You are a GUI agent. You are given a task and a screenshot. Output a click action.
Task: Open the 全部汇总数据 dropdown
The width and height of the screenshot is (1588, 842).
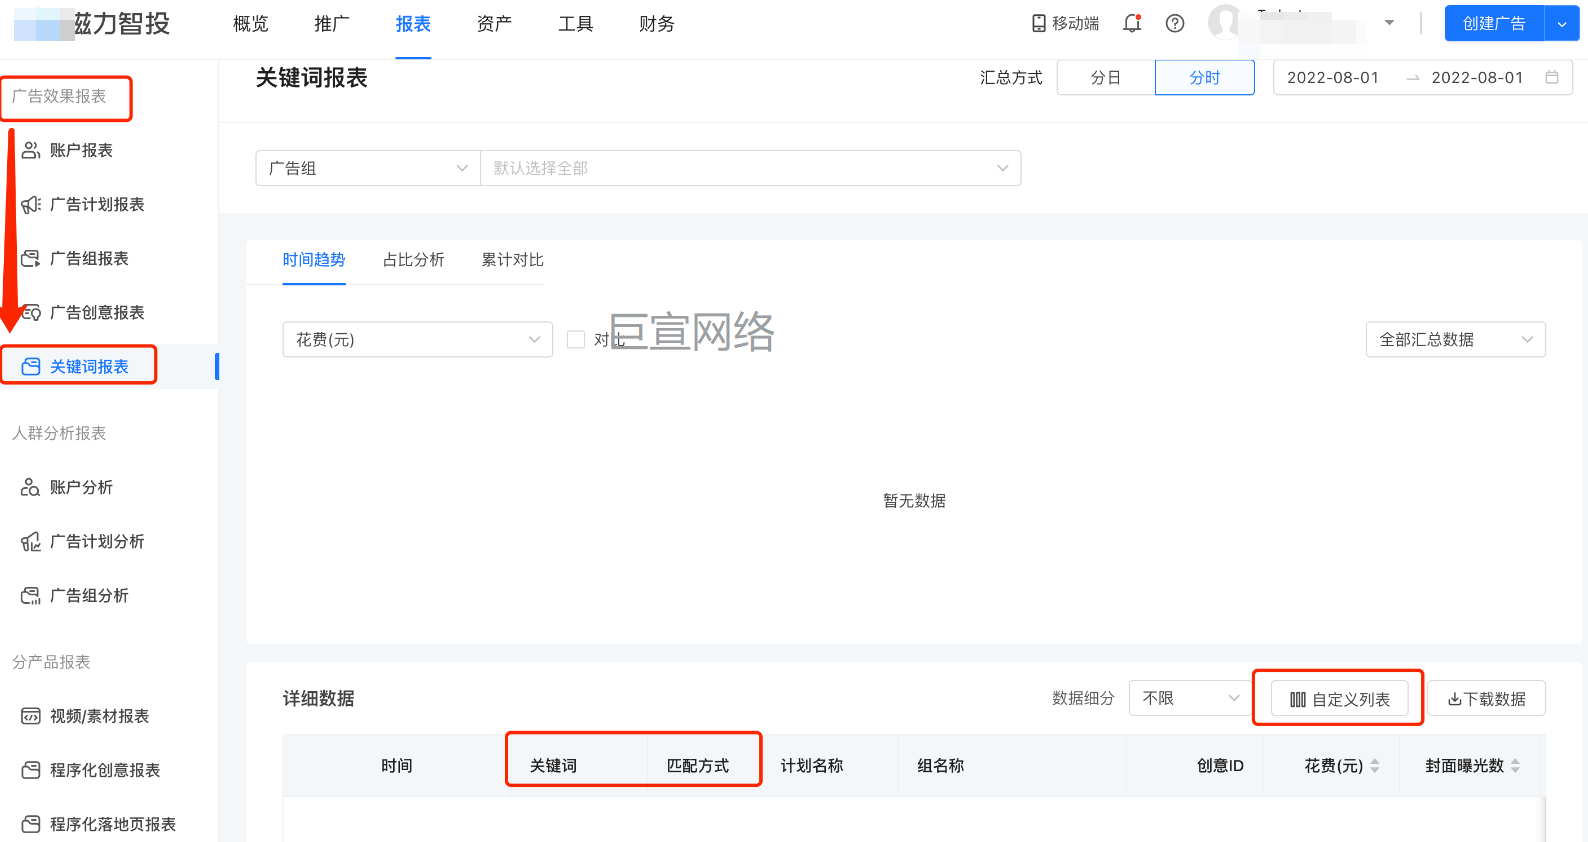click(x=1456, y=339)
